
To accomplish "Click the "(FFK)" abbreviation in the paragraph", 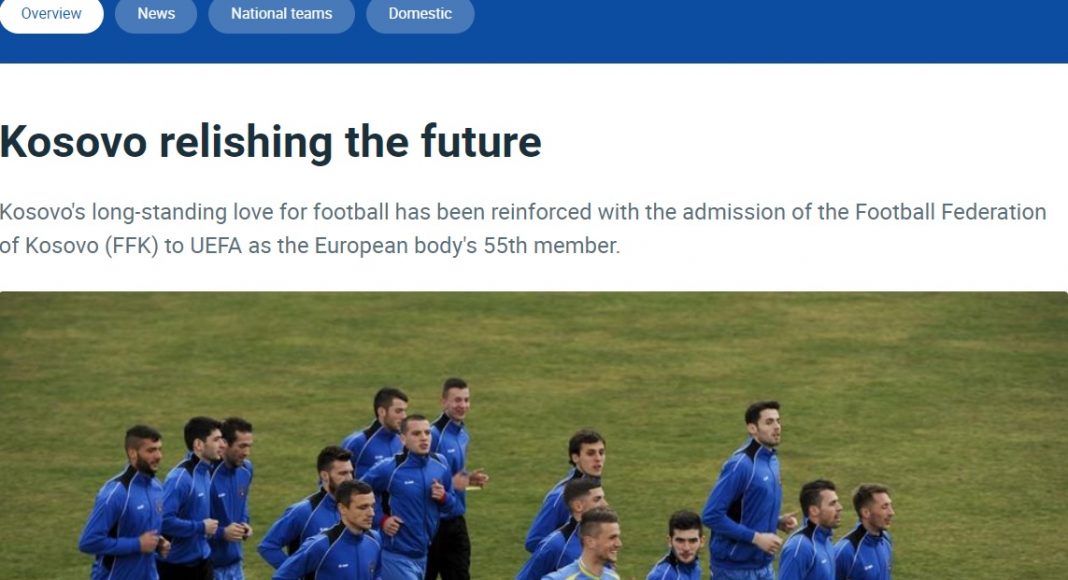I will 132,245.
